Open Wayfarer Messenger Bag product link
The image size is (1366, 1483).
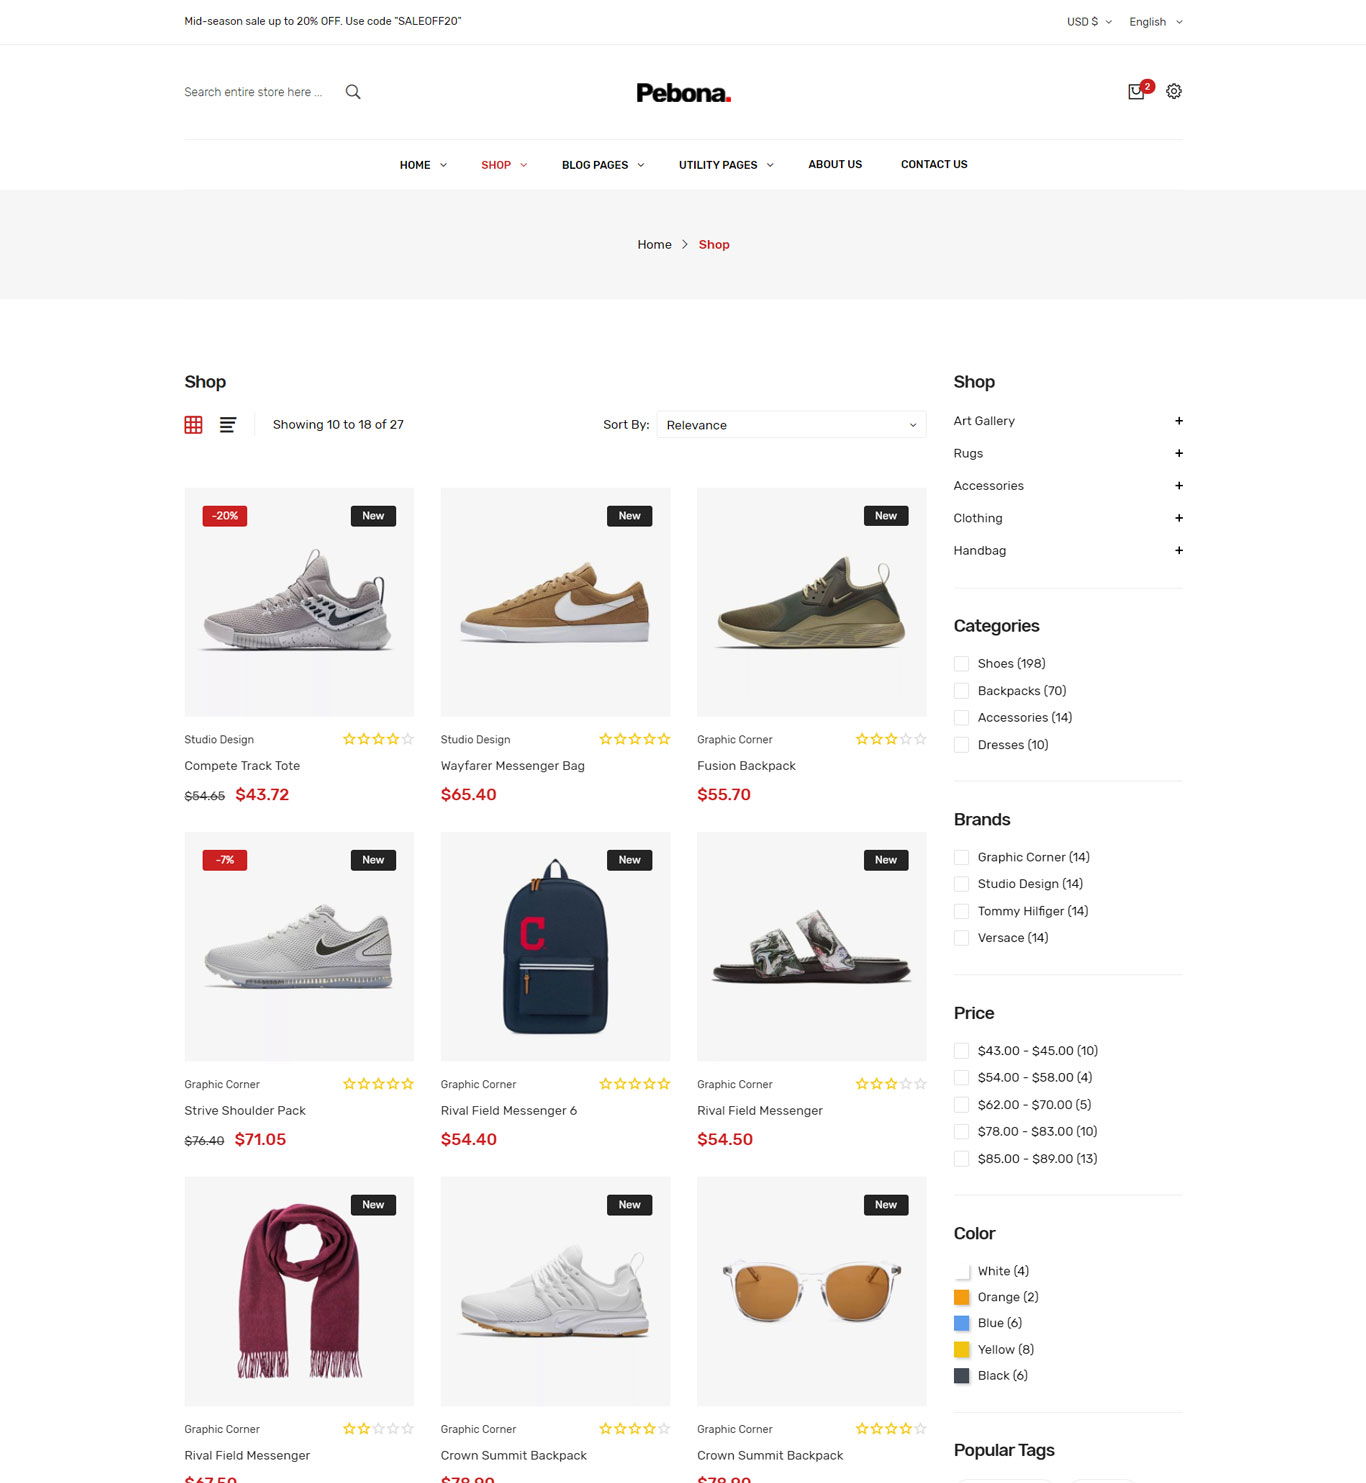point(512,766)
